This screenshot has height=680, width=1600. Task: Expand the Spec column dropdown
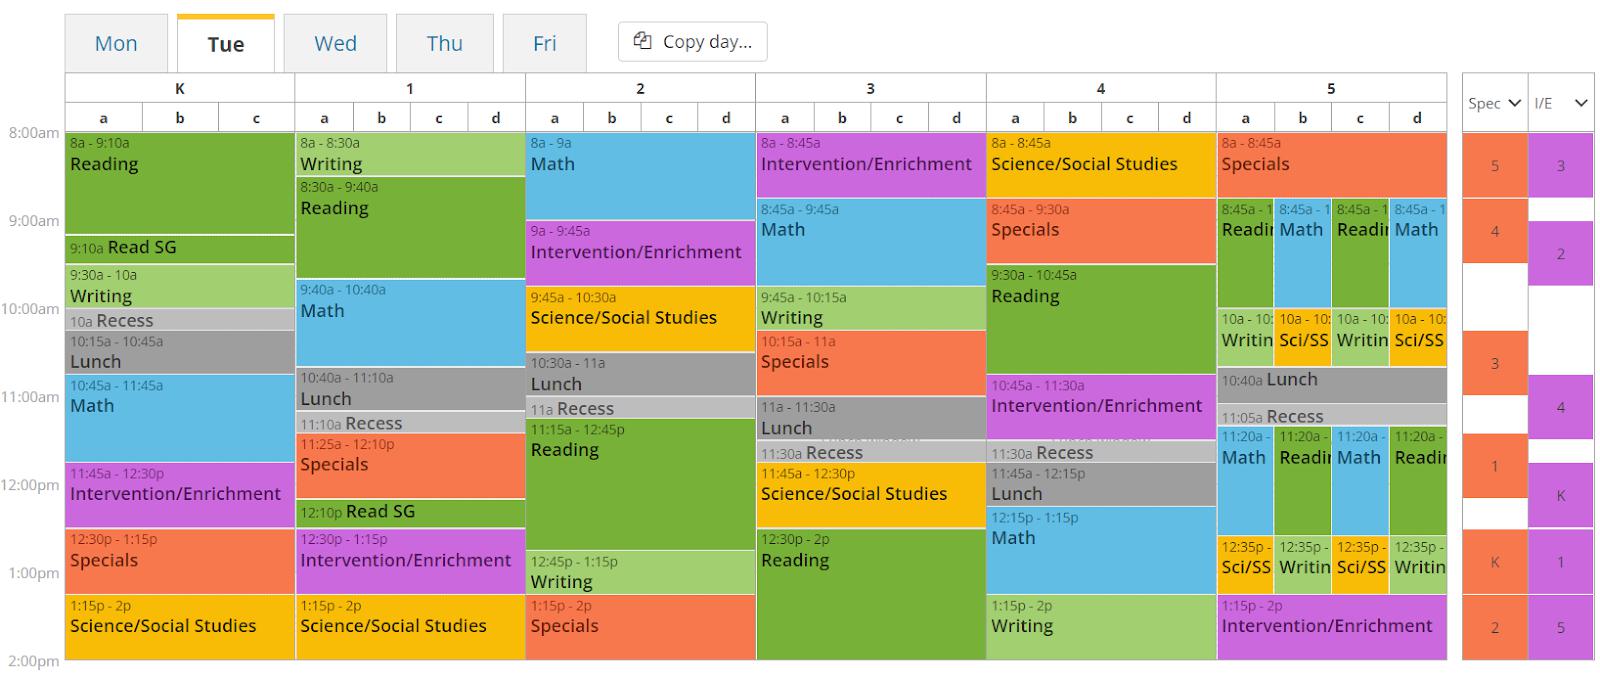click(1514, 103)
